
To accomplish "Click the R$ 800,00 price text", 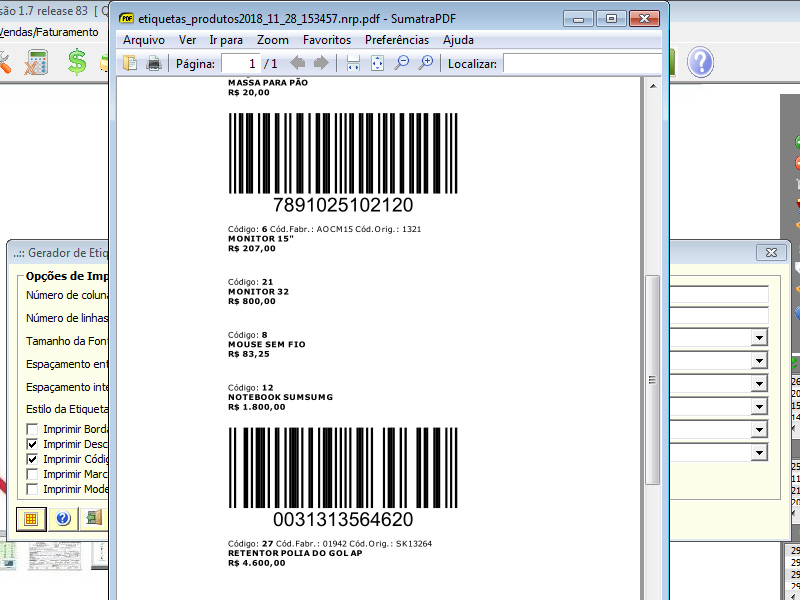I will pyautogui.click(x=252, y=302).
